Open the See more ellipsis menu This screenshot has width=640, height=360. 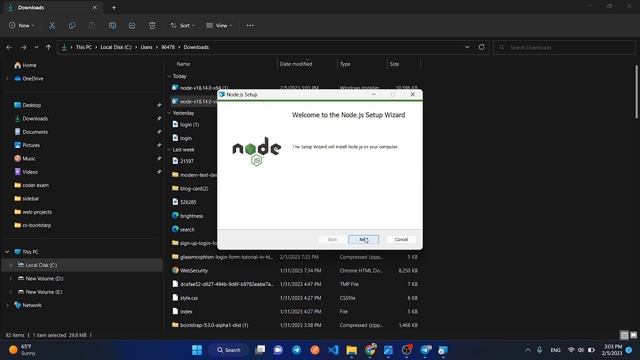[x=250, y=26]
